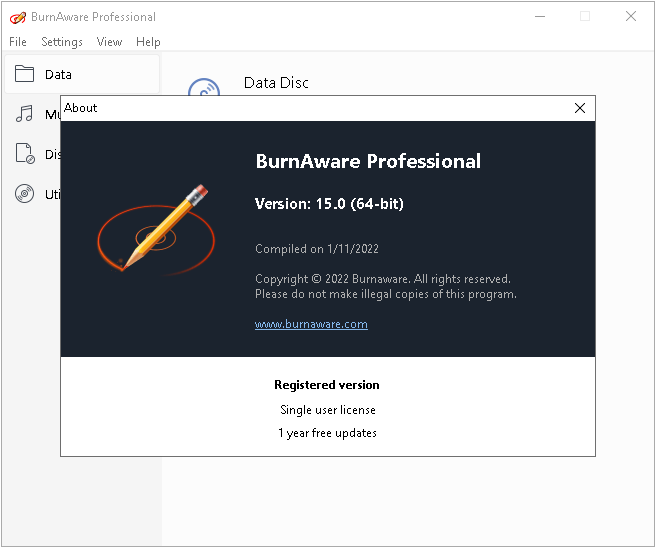Screen dimensions: 656x547
Task: Open the File menu
Action: (x=18, y=42)
